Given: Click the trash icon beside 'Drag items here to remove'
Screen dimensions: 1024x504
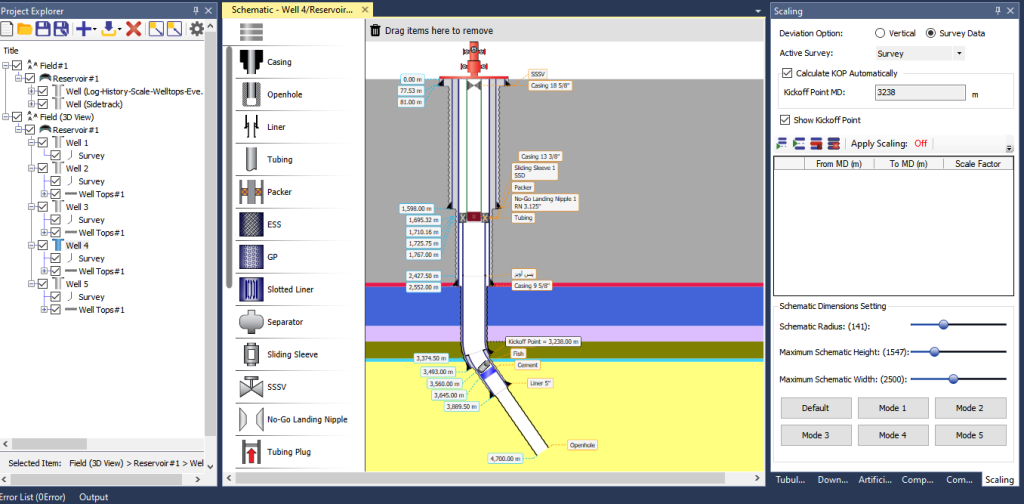Looking at the screenshot, I should tap(375, 30).
